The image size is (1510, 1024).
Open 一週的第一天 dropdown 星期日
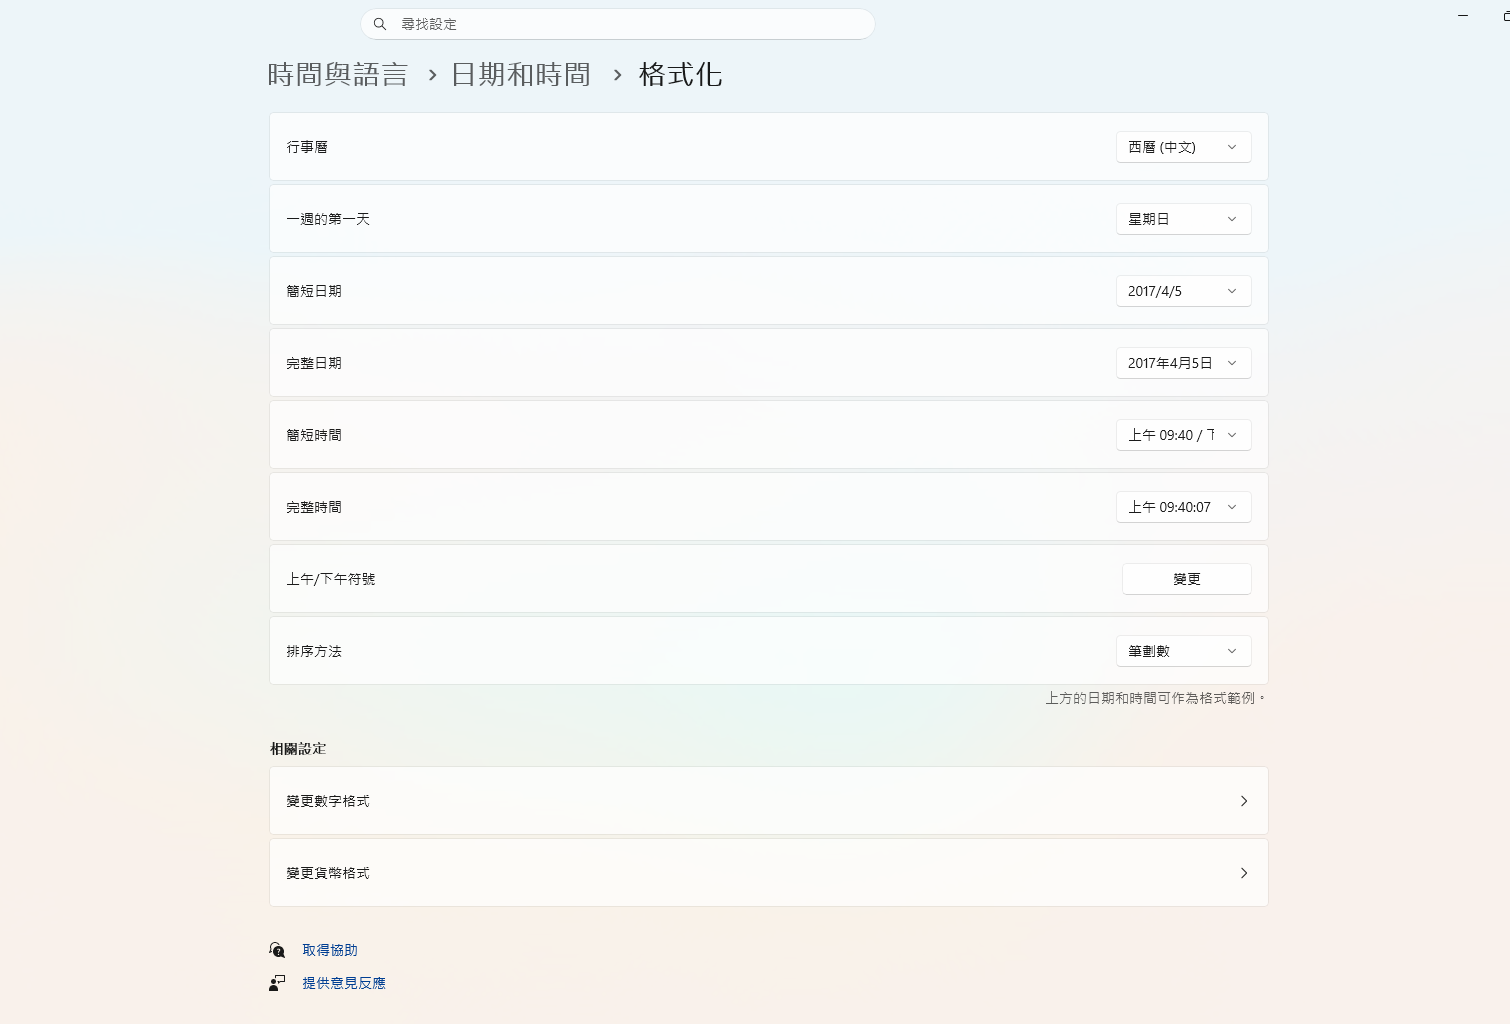click(1184, 219)
